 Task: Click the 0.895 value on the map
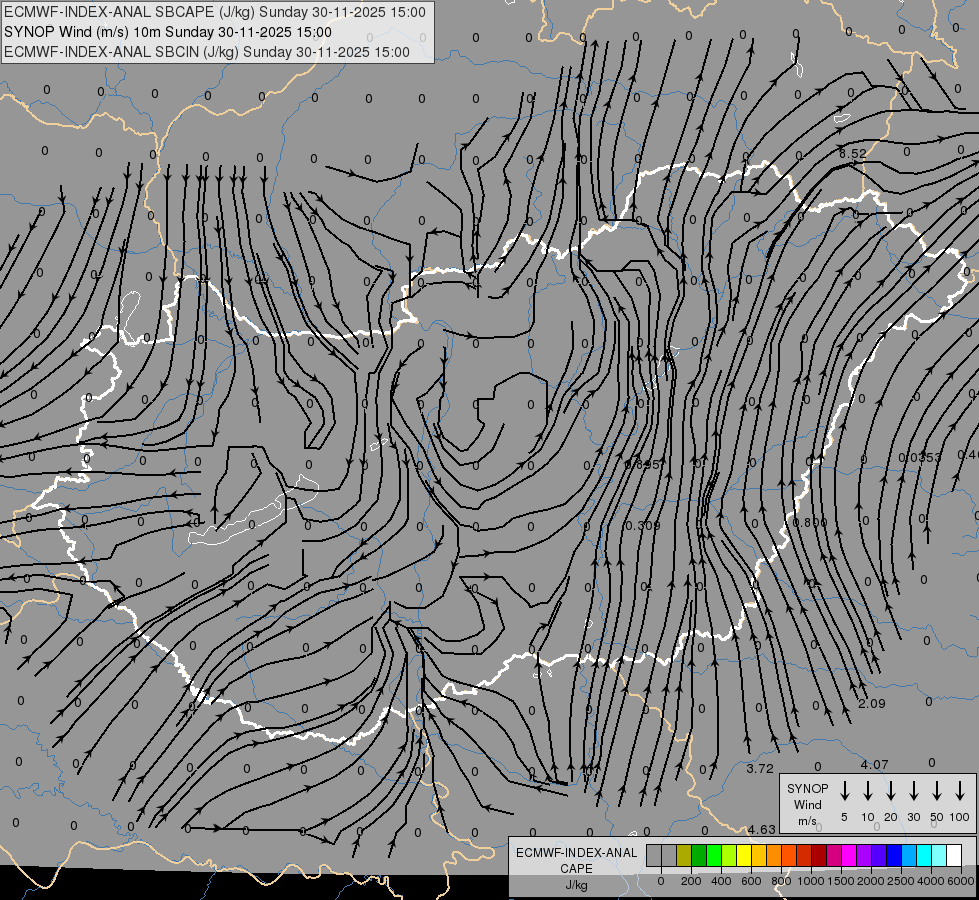click(642, 465)
